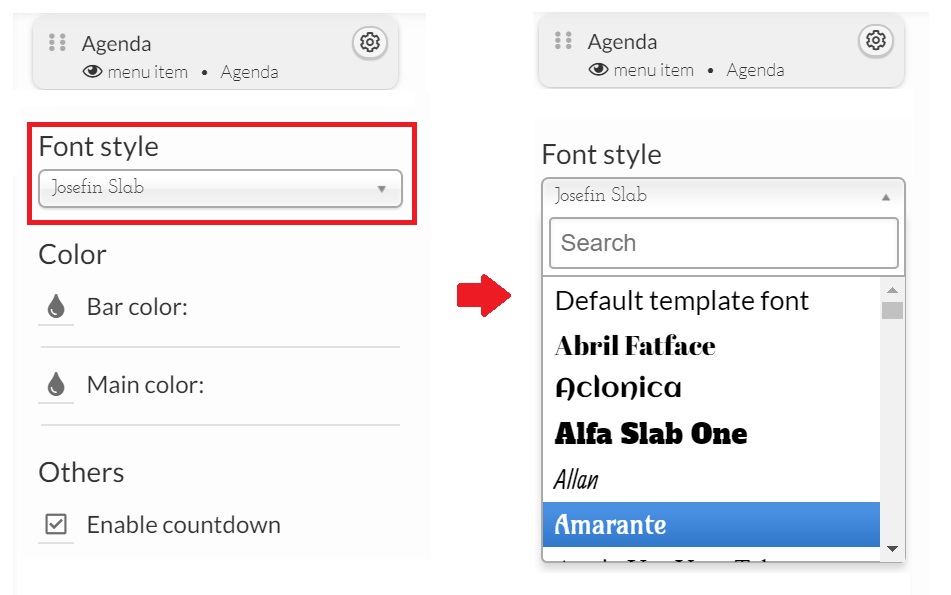Toggle eye visibility on left Agenda item
This screenshot has width=951, height=595.
pyautogui.click(x=92, y=72)
